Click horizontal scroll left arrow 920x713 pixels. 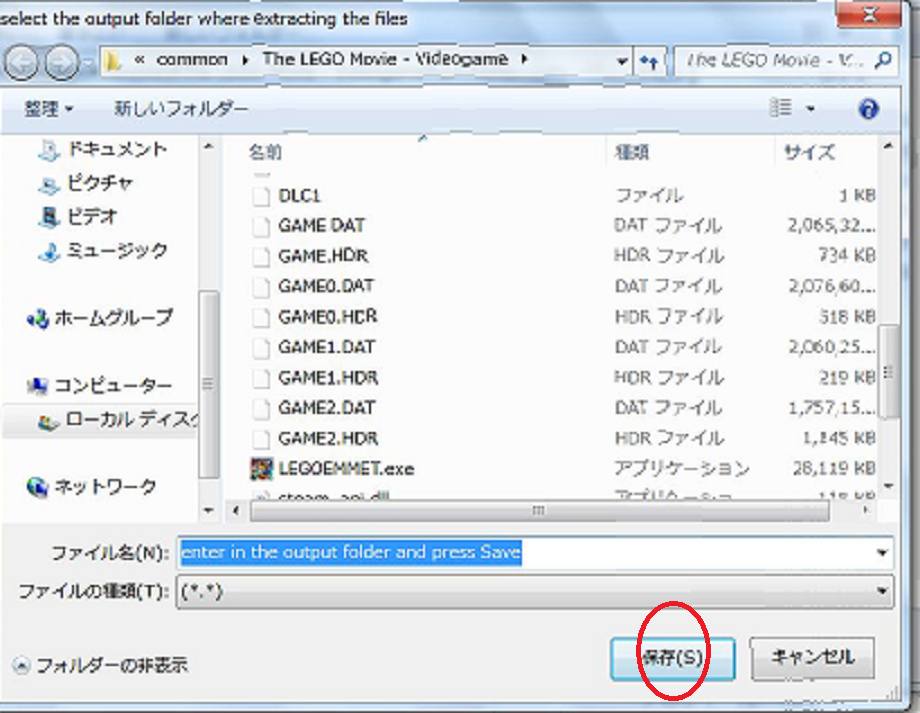236,510
